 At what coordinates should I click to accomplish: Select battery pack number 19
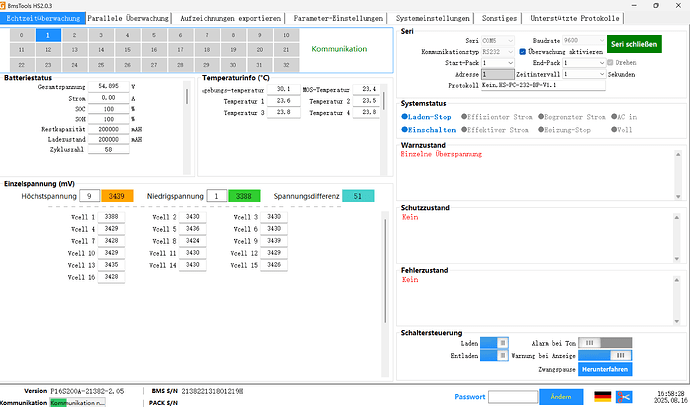pyautogui.click(x=233, y=50)
